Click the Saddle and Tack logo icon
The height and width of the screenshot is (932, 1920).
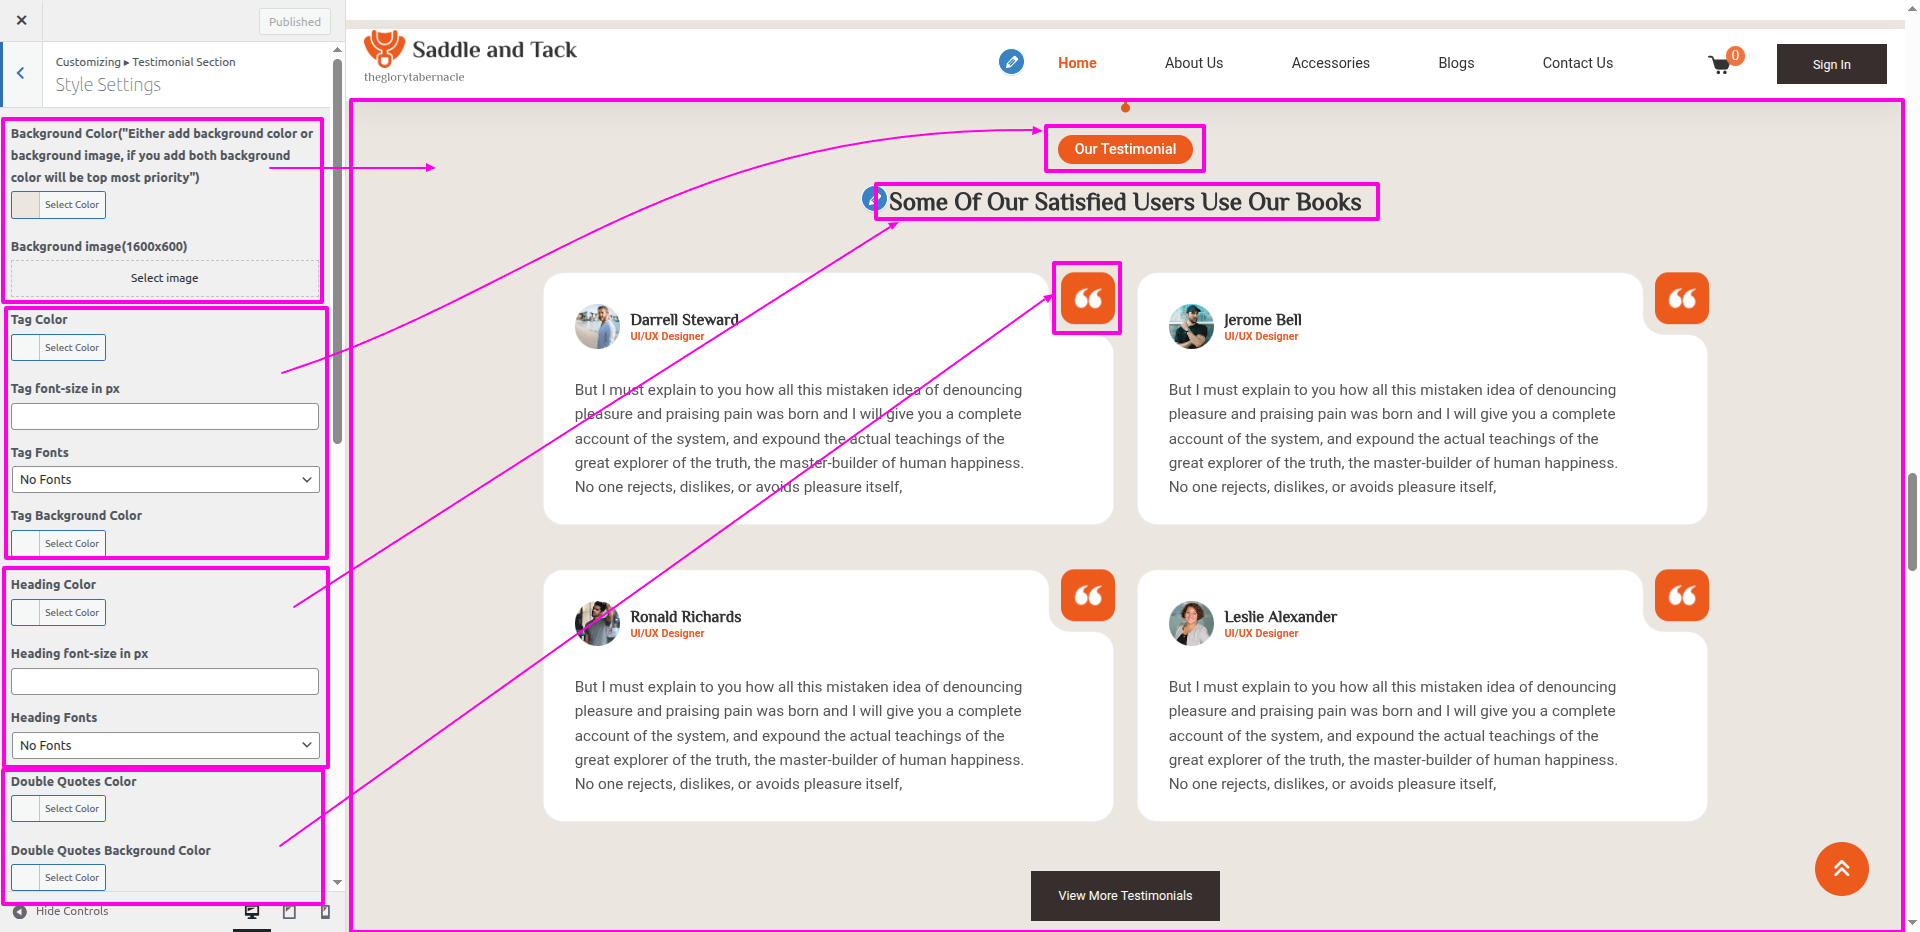[x=384, y=48]
